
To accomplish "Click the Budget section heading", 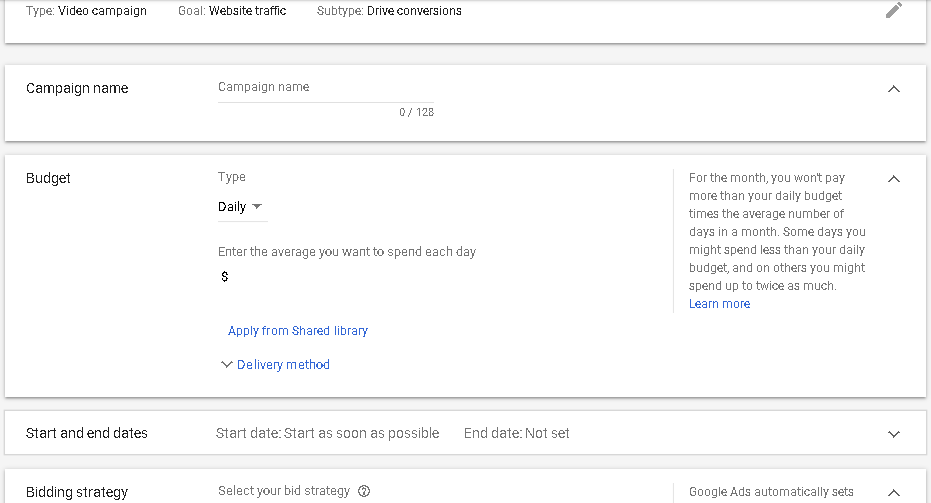I will tap(48, 179).
